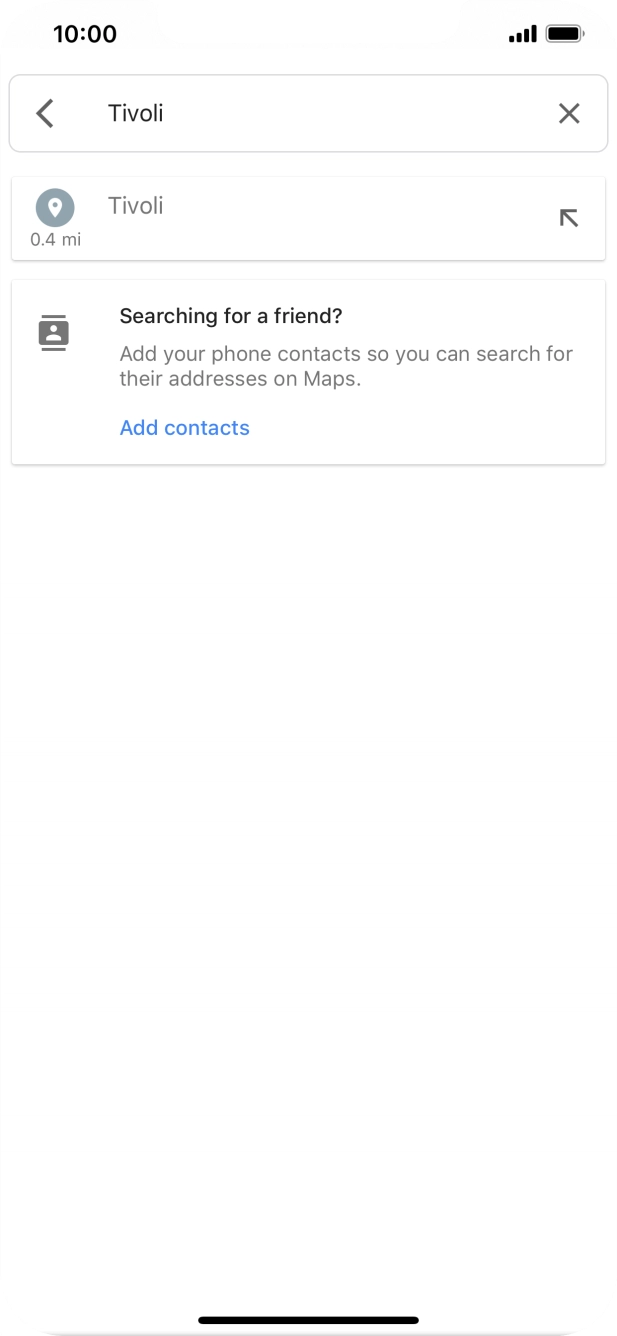
Task: Tap the battery indicator in status bar
Action: pos(566,34)
